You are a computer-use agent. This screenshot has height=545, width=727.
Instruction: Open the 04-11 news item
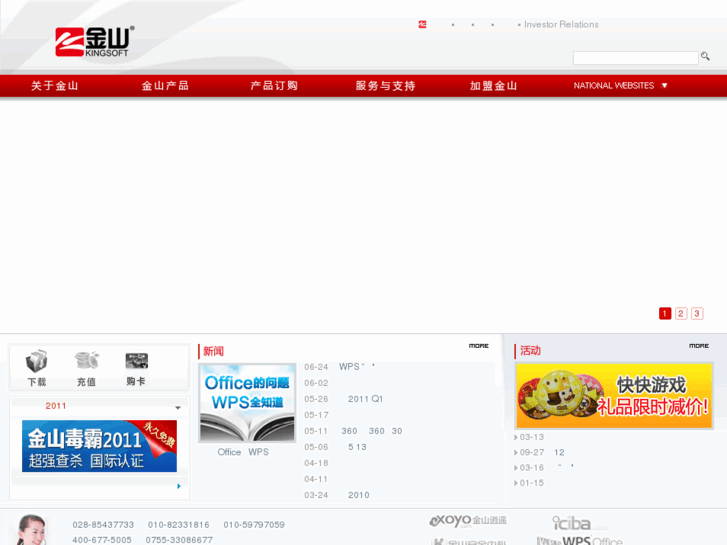[316, 479]
